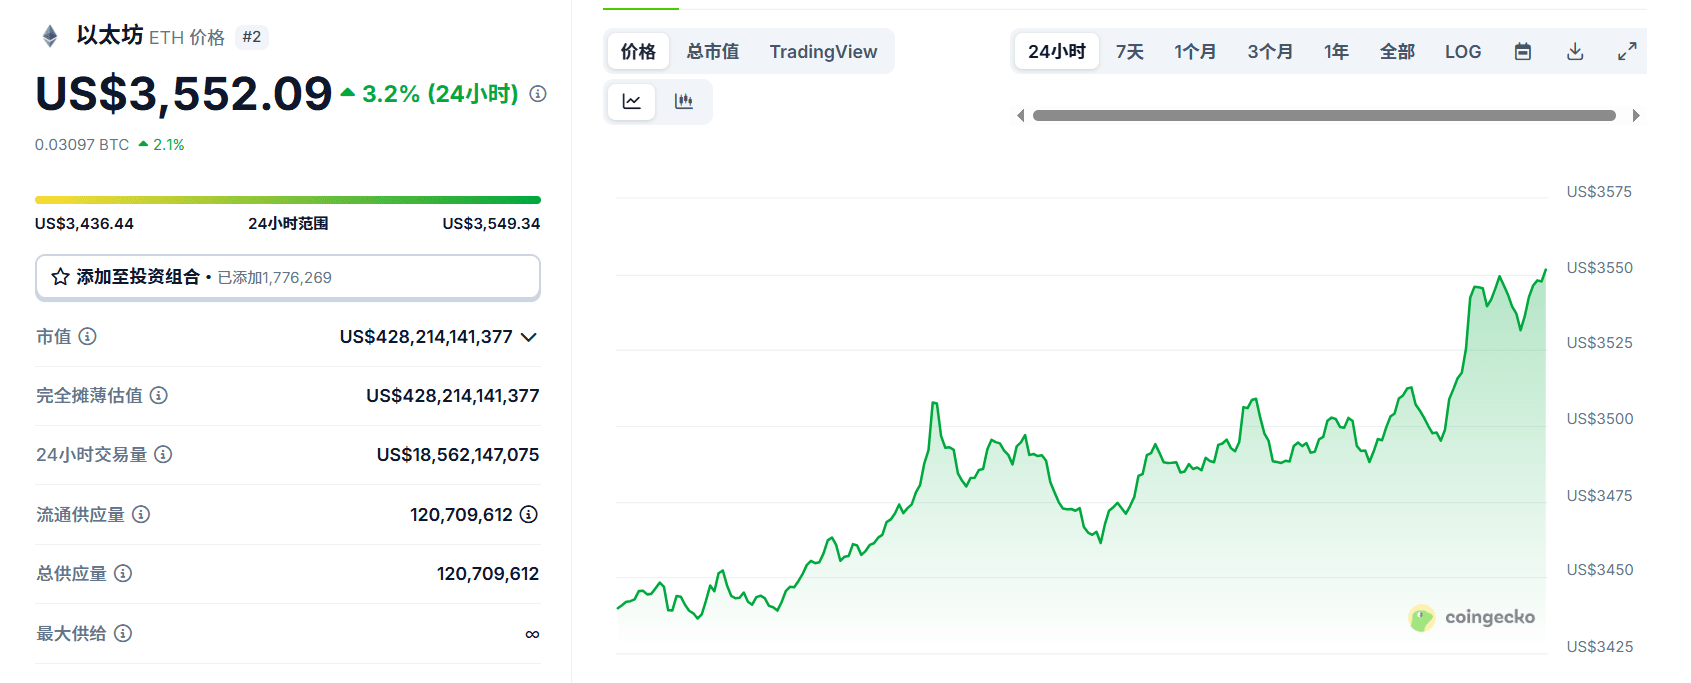The height and width of the screenshot is (683, 1691).
Task: Click the US$3575 axis label
Action: [x=1599, y=192]
